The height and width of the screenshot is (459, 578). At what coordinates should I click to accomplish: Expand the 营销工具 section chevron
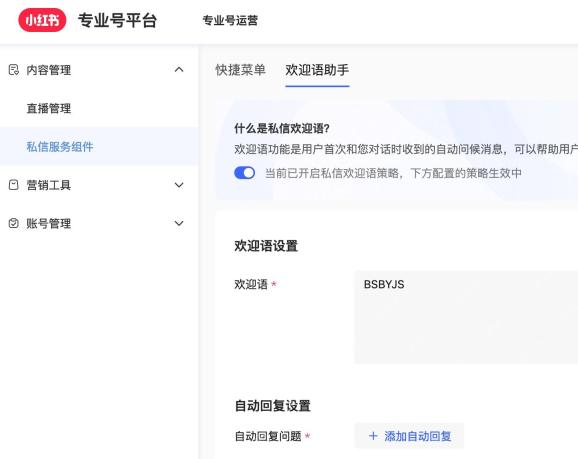[179, 185]
